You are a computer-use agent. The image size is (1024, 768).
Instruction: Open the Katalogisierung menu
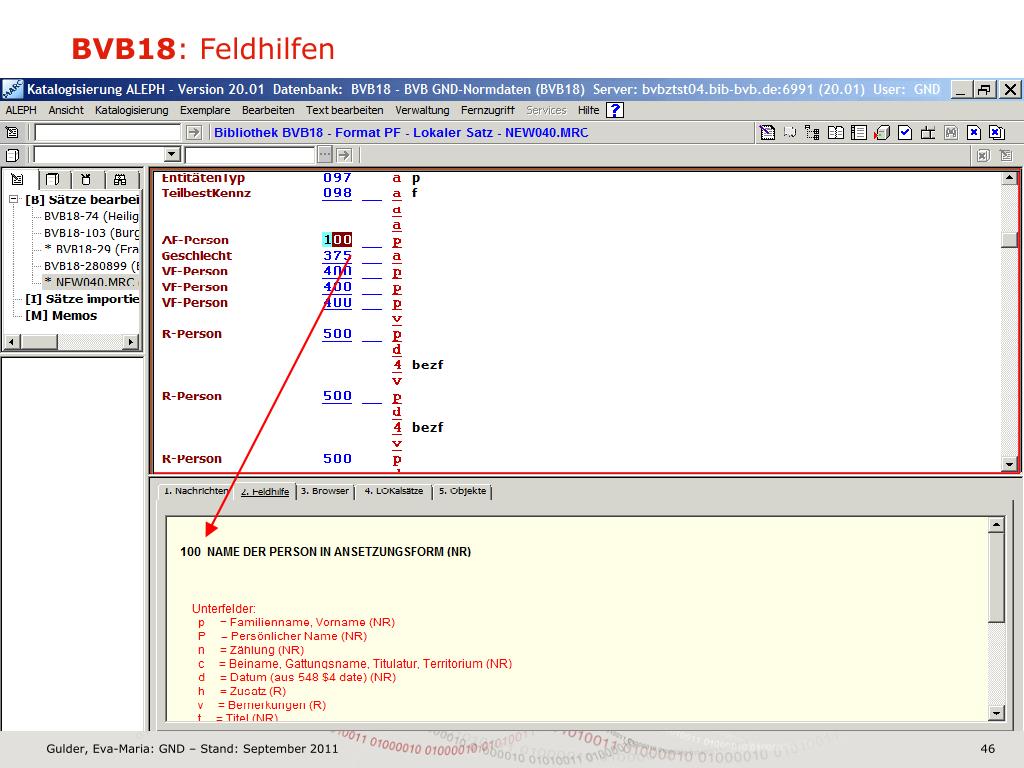pyautogui.click(x=131, y=110)
